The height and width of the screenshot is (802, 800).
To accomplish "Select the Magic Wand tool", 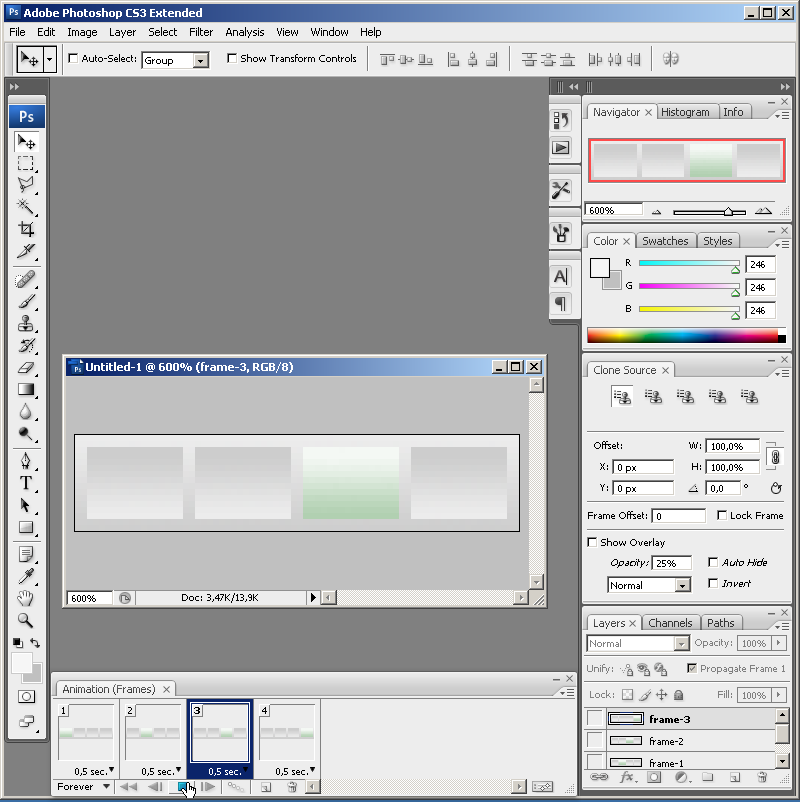I will click(26, 207).
